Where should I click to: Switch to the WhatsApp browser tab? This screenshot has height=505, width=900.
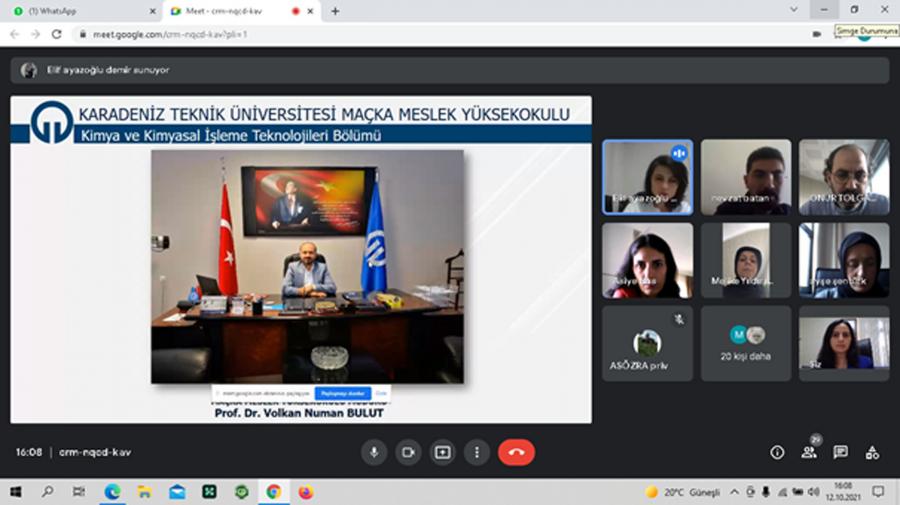click(78, 11)
